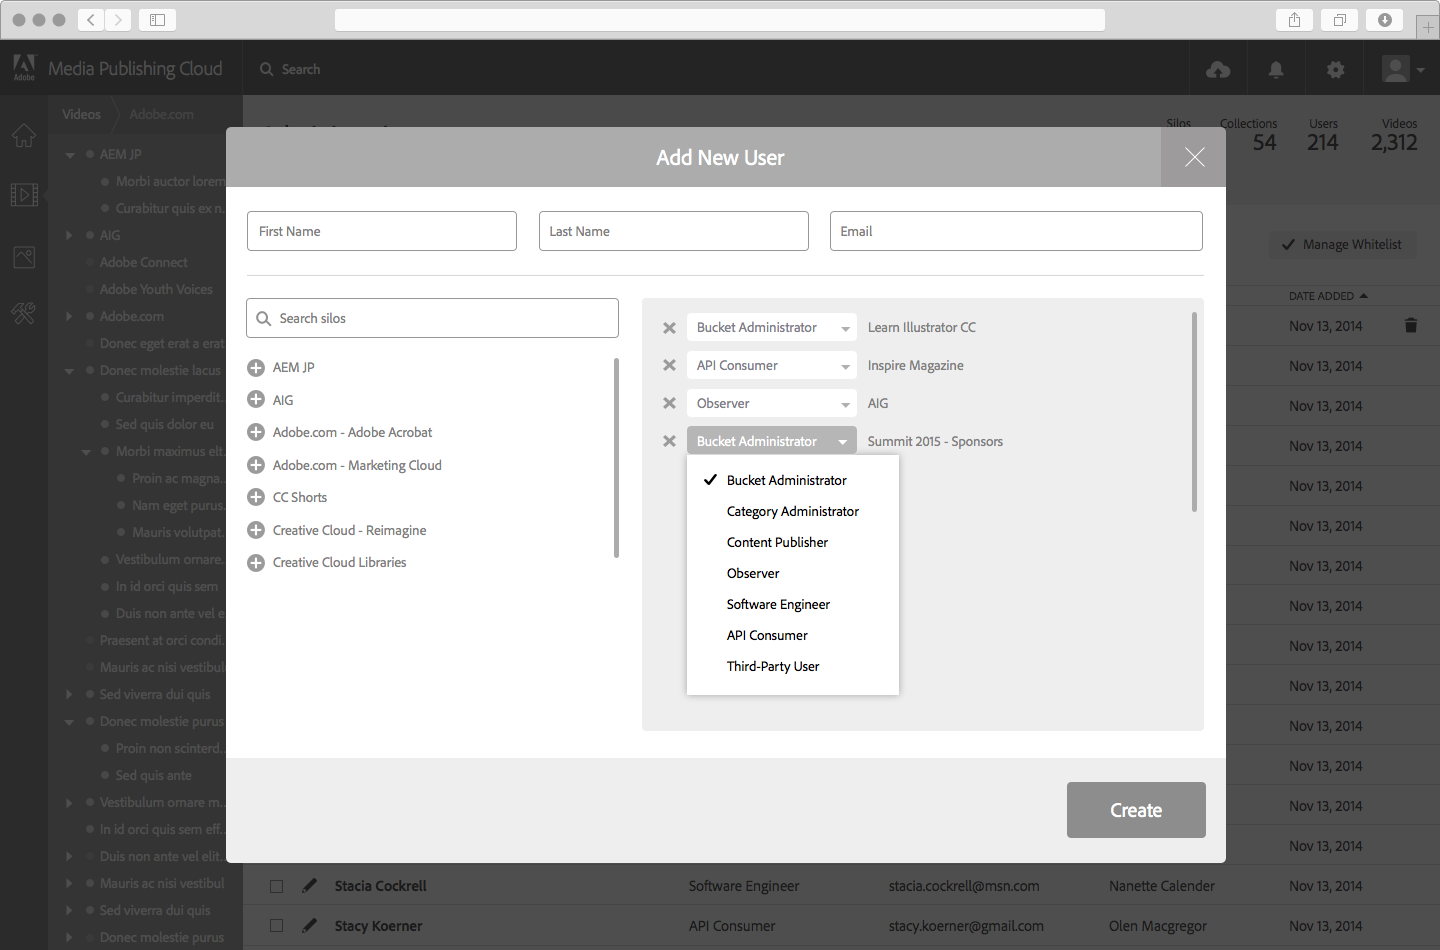Select API Consumer option in role menu
This screenshot has width=1440, height=950.
tap(793, 635)
